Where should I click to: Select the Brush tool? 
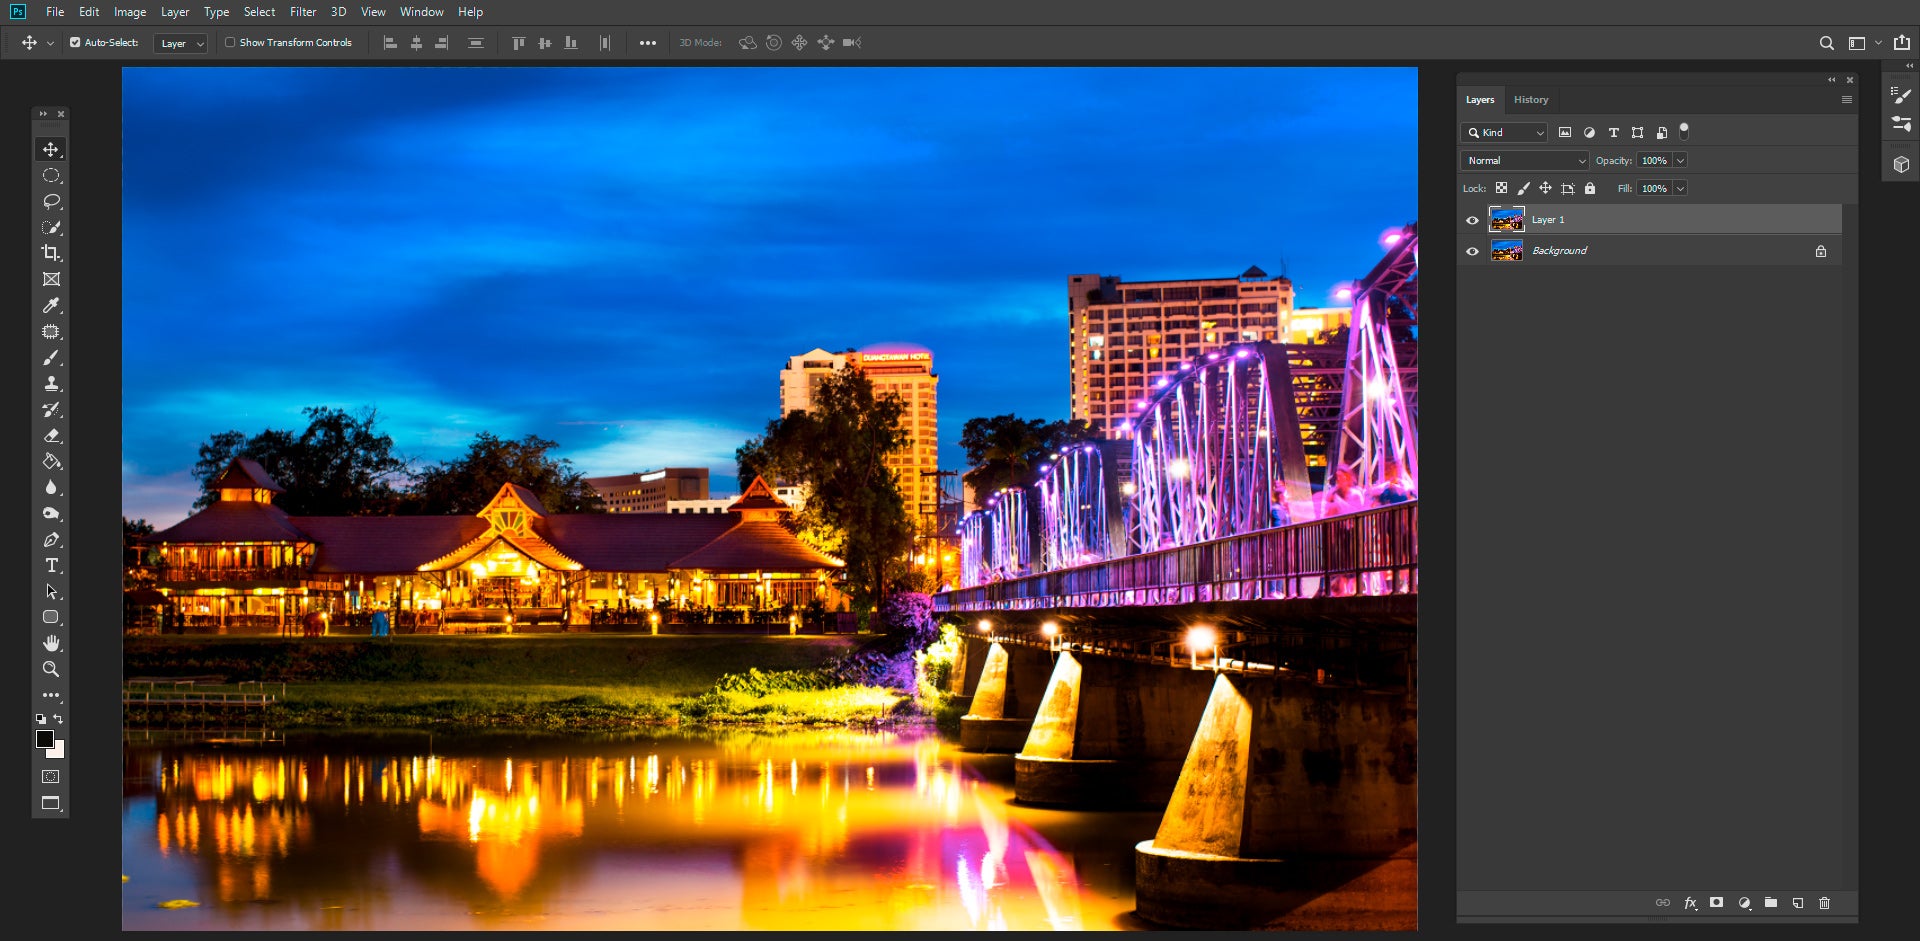[x=51, y=357]
